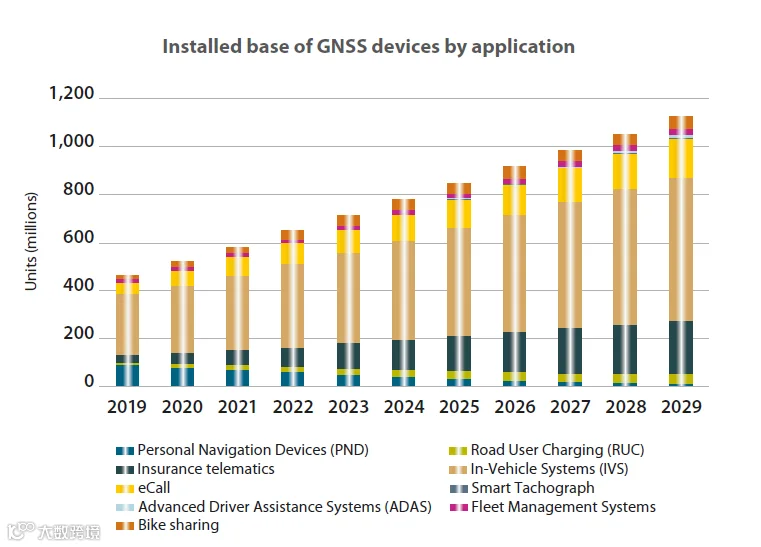Click the 2029 x-axis label
Screen dimensions: 761x547
tap(681, 407)
